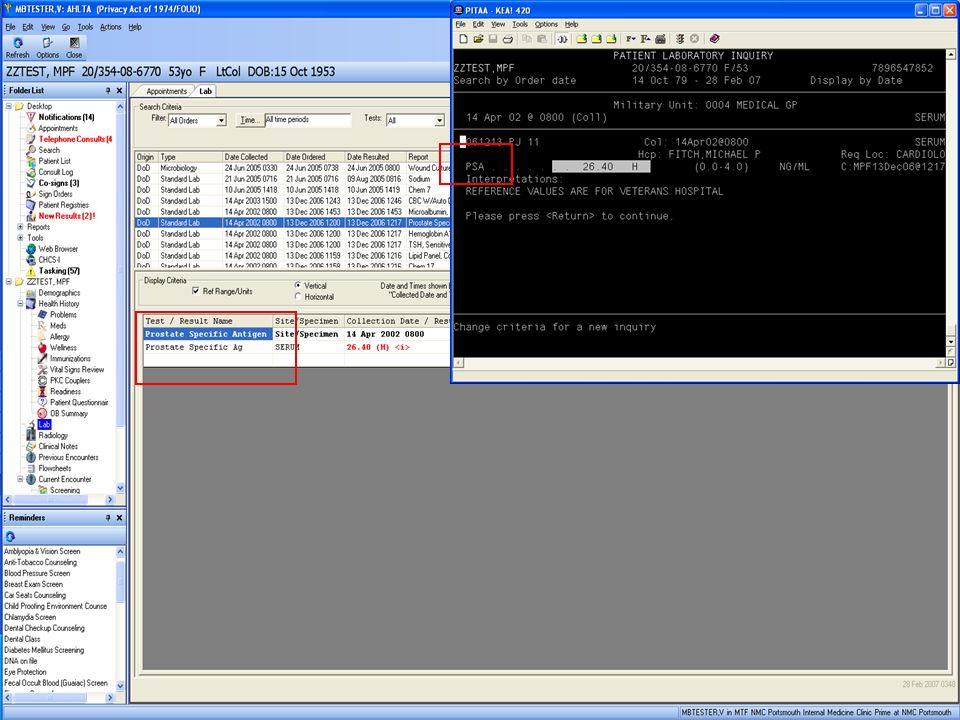Click the Time... button
960x720 pixels.
[249, 120]
